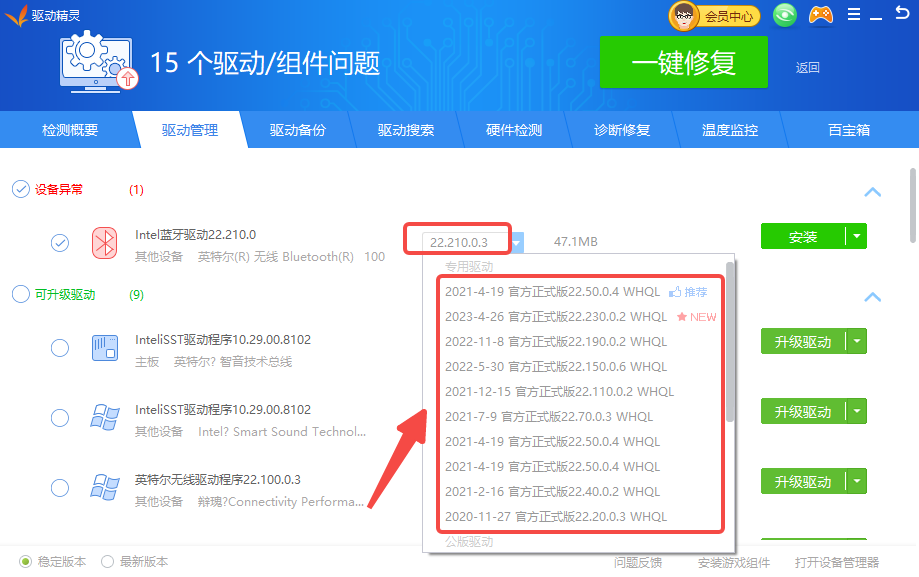Click the first InteliSST motherboard device icon
Viewport: 919px width, 577px height.
[105, 348]
